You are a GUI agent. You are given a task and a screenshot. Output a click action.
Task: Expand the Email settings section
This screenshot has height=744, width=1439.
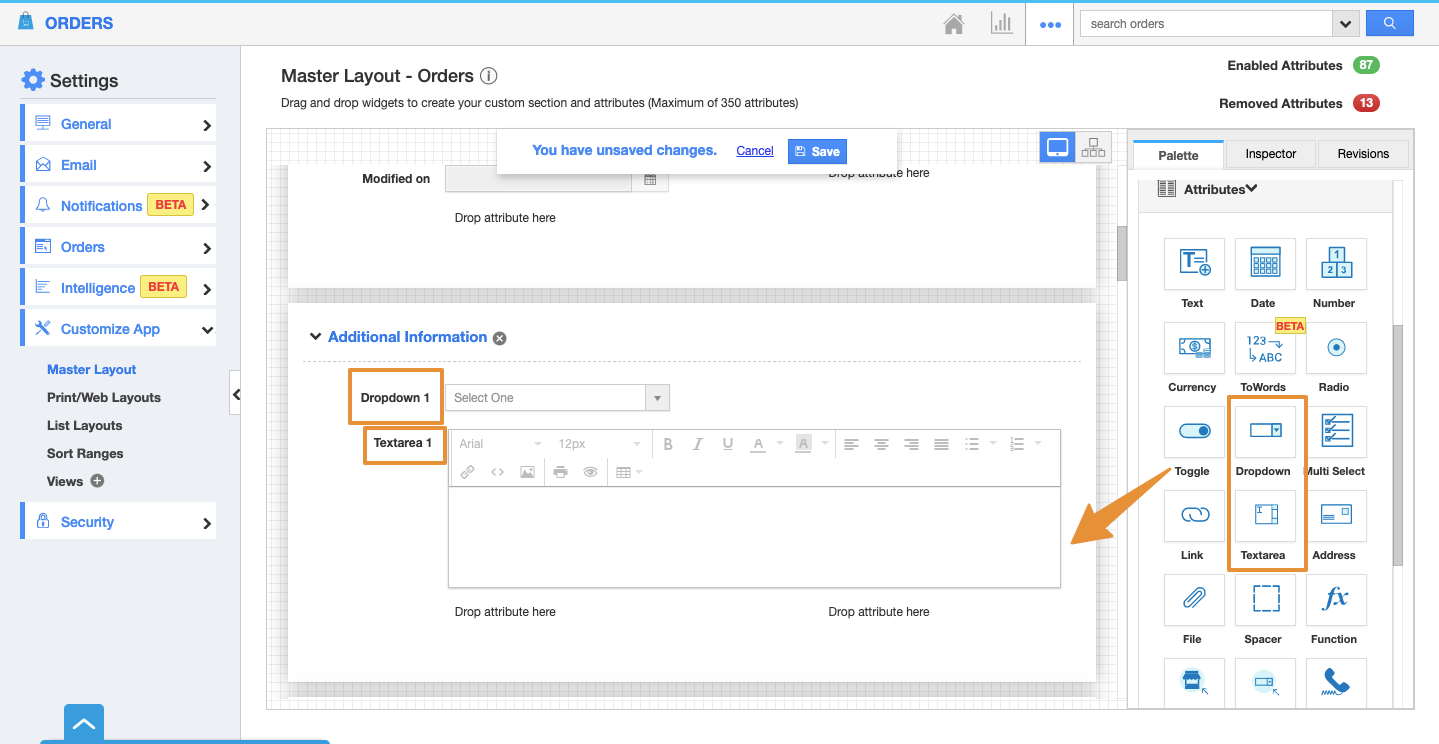click(x=118, y=165)
